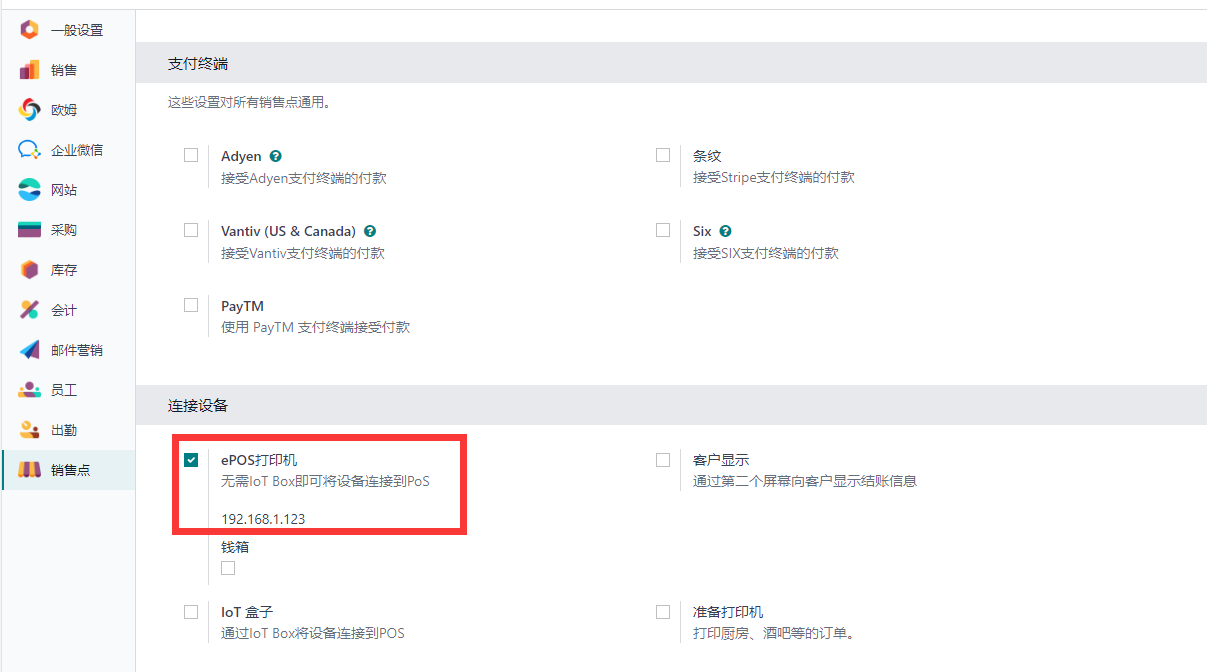Select the 采购 card icon
The width and height of the screenshot is (1207, 672).
(x=29, y=230)
